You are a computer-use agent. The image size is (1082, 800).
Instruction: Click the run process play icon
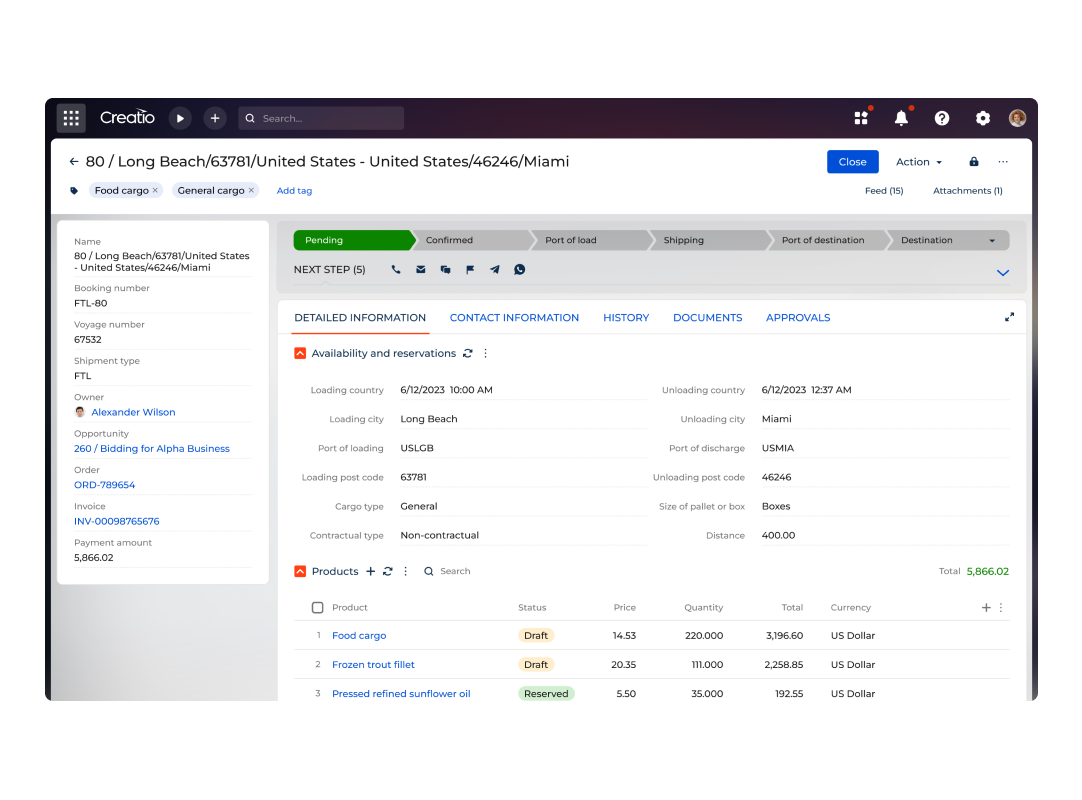click(x=180, y=118)
